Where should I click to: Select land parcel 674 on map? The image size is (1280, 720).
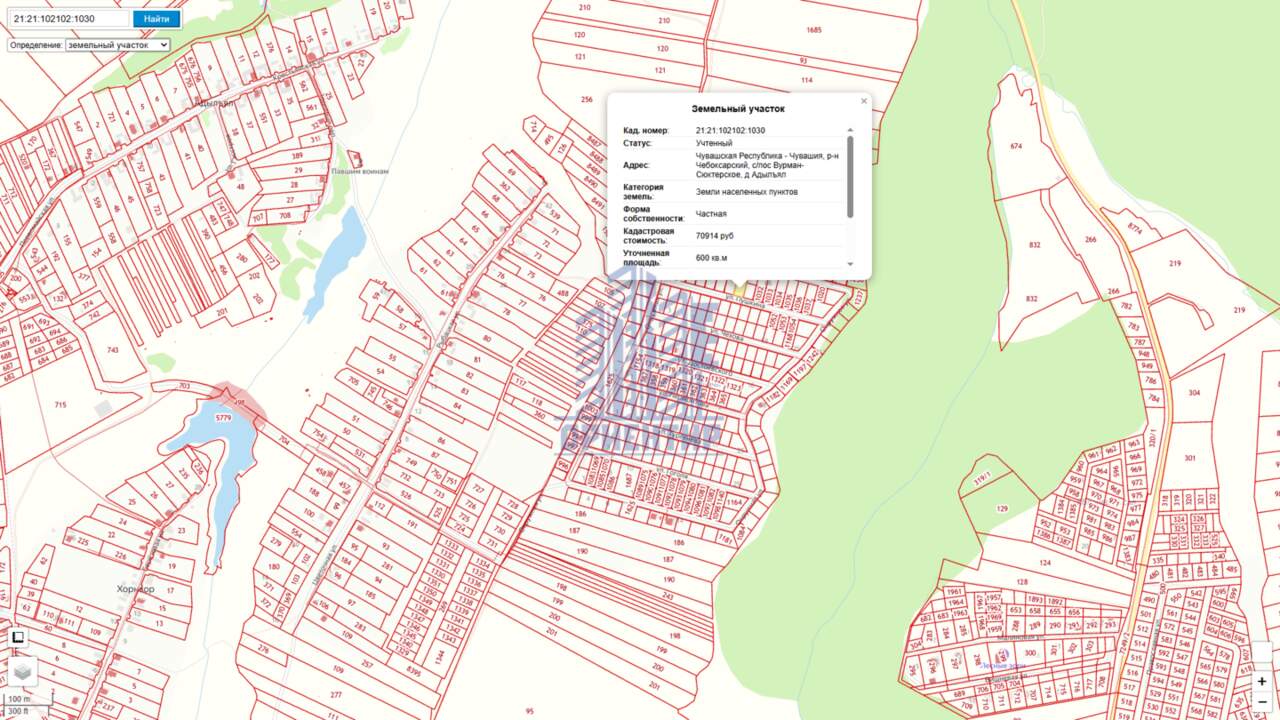pyautogui.click(x=1016, y=147)
